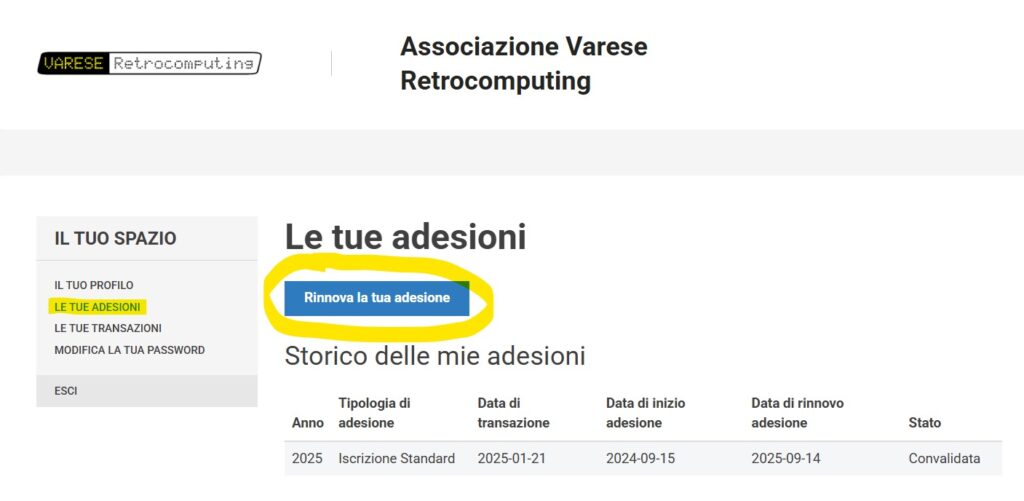Click the Data di transazione column header
Viewport: 1024px width, 501px height.
[x=513, y=413]
